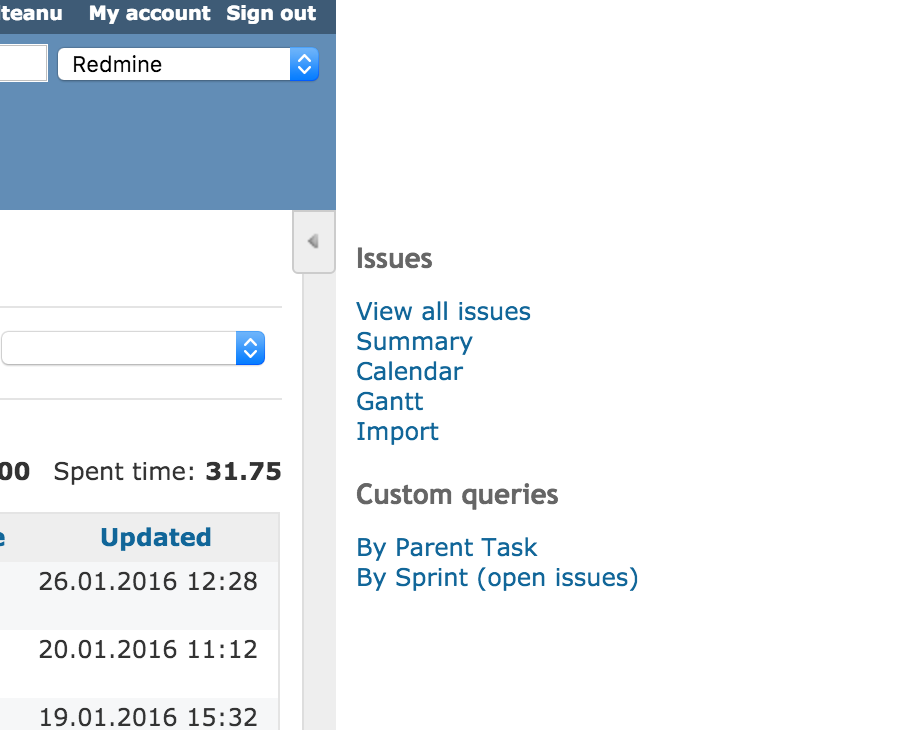Screen dimensions: 900x730
Task: Open By Parent Task custom query
Action: point(447,548)
